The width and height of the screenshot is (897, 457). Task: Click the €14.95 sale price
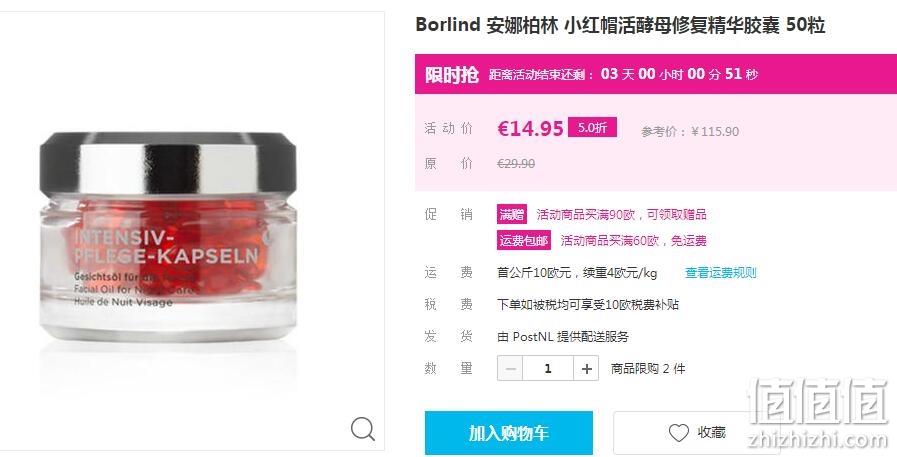[530, 128]
